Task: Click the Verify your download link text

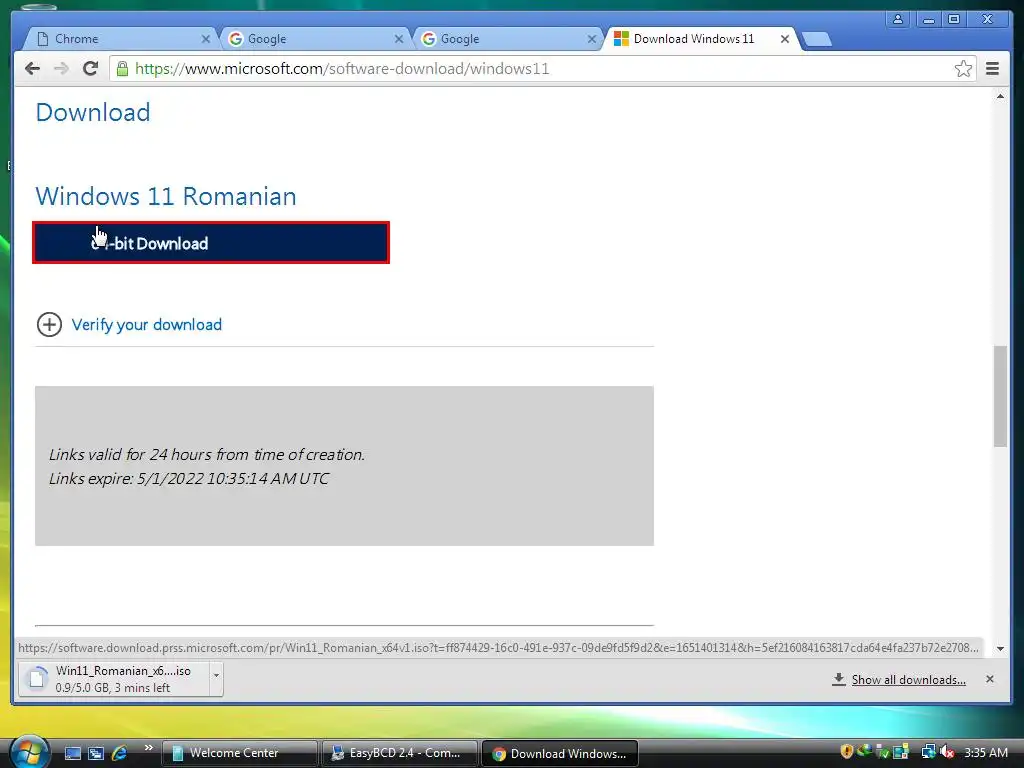Action: [x=147, y=325]
